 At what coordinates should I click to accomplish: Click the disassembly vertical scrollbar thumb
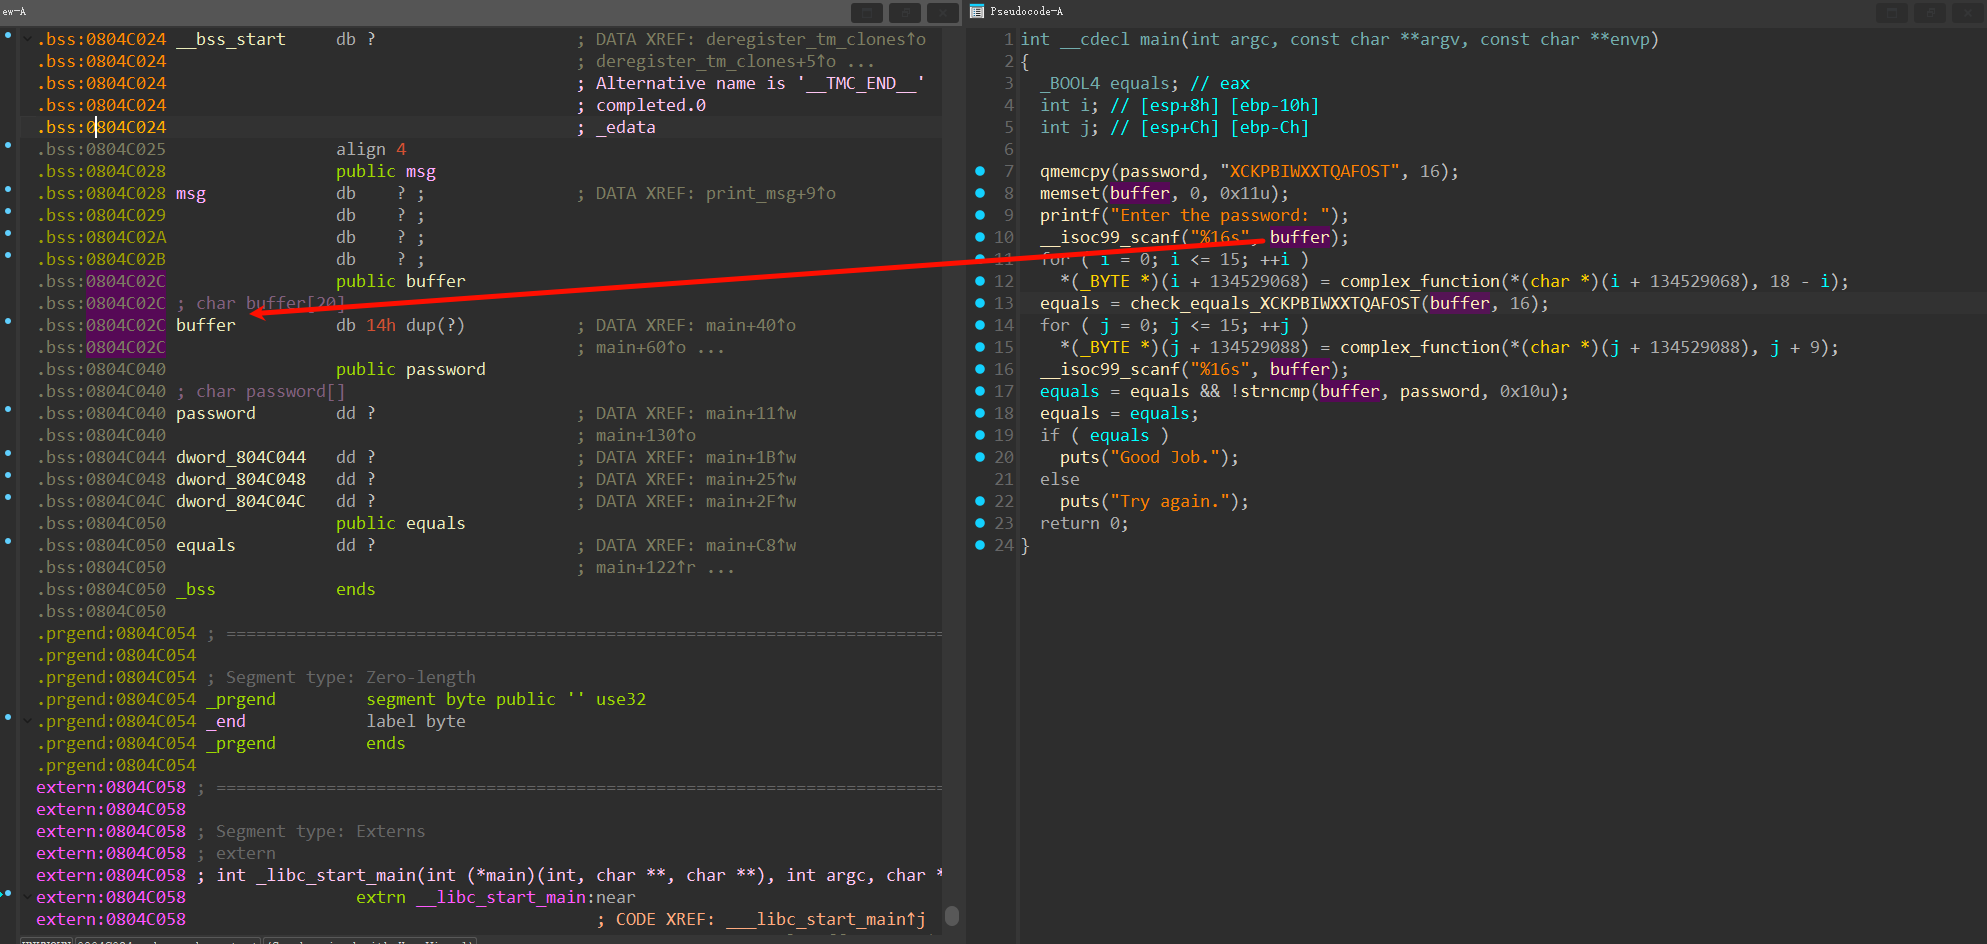[x=952, y=915]
